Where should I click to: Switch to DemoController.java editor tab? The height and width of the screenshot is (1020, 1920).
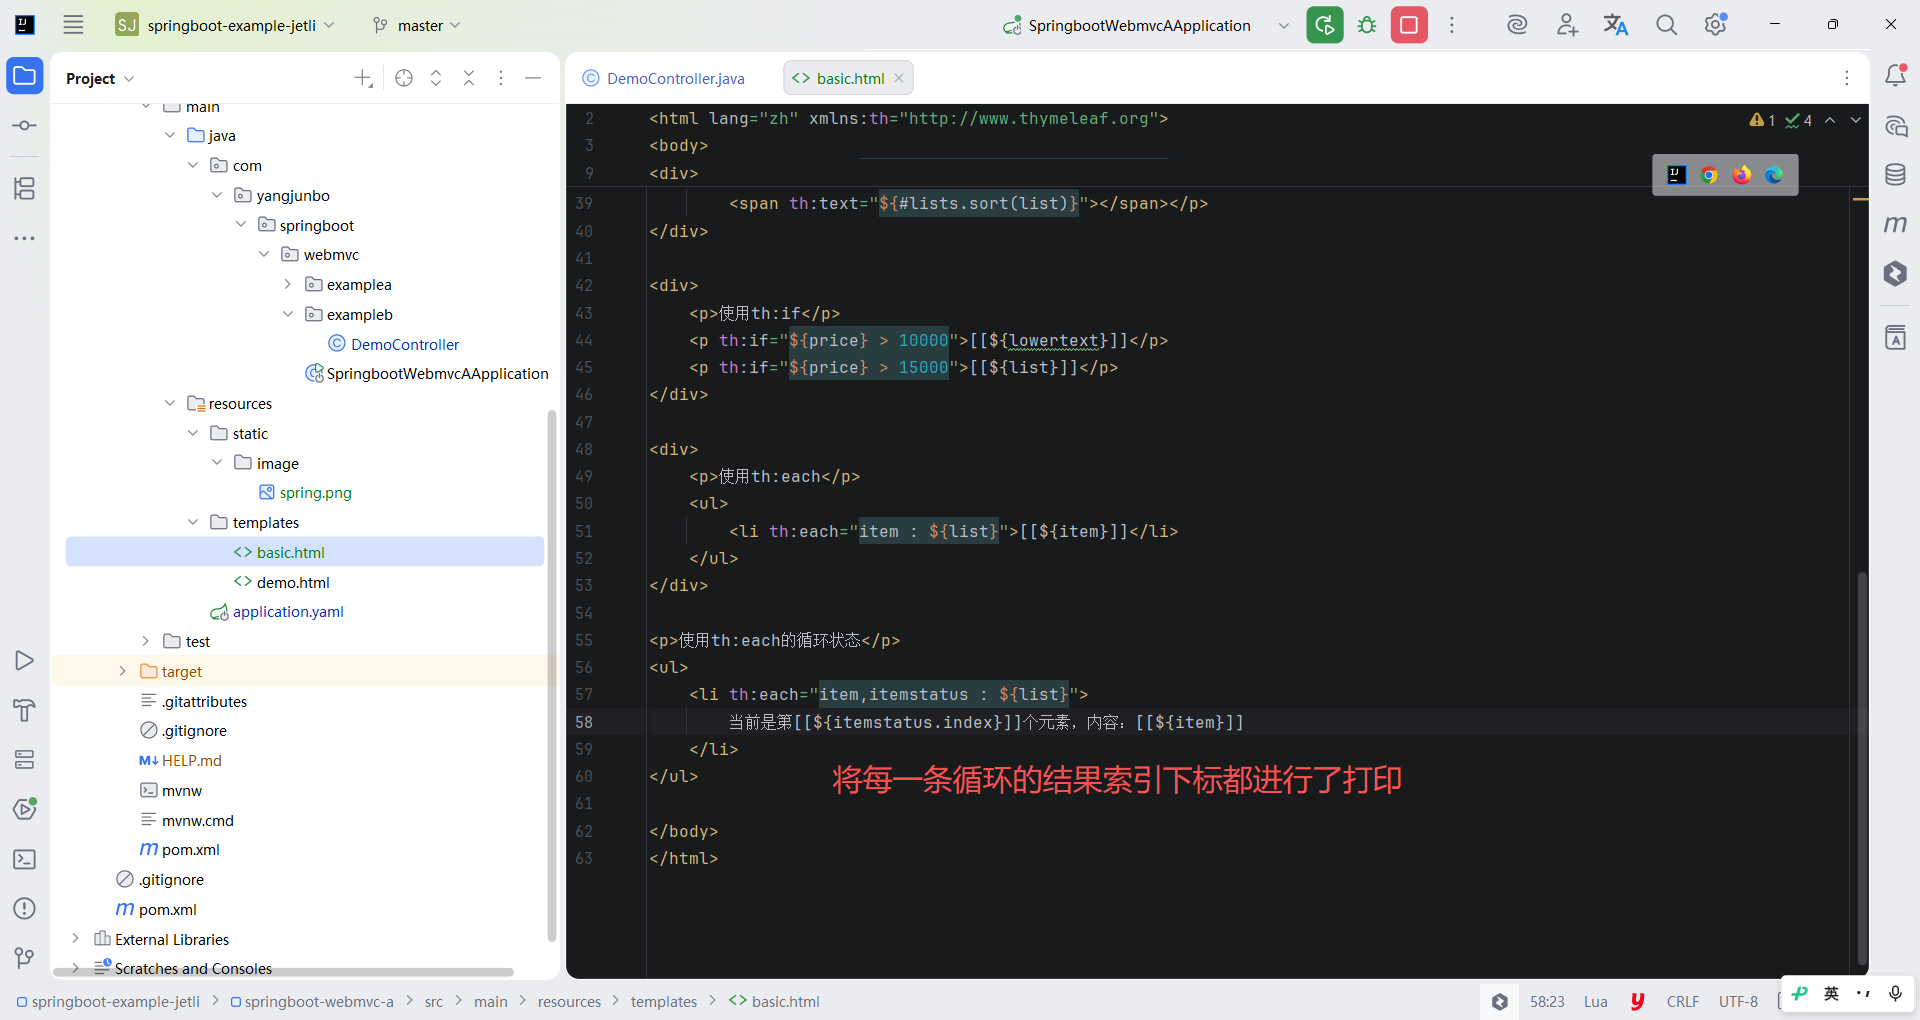coord(664,78)
